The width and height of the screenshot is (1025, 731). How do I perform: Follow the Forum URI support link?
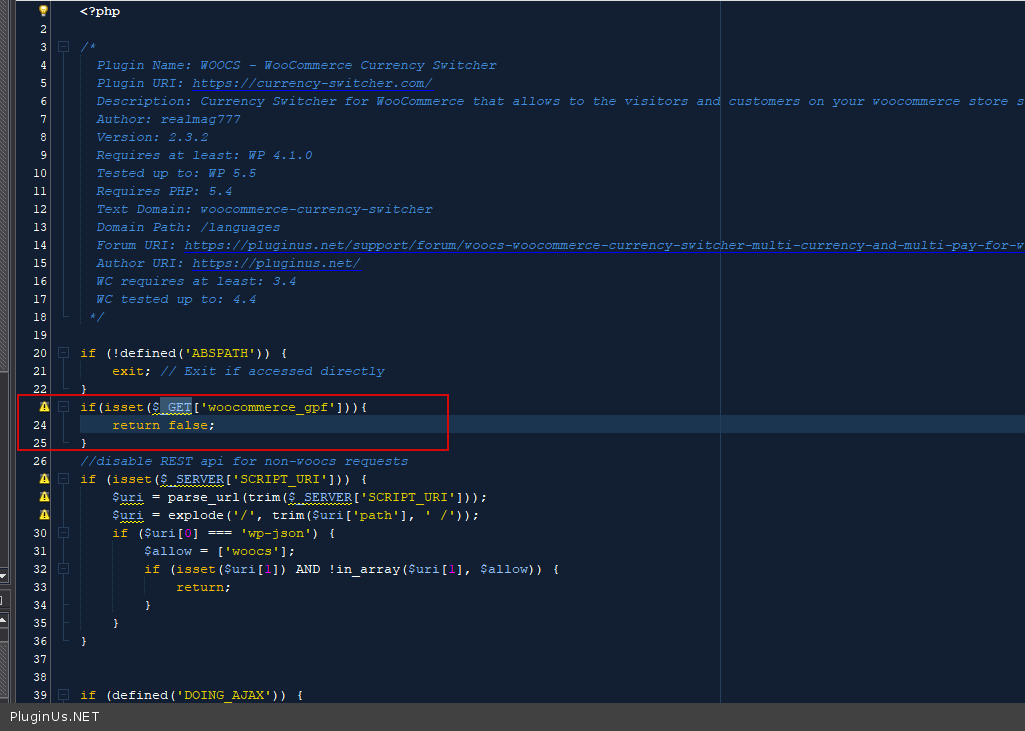600,245
